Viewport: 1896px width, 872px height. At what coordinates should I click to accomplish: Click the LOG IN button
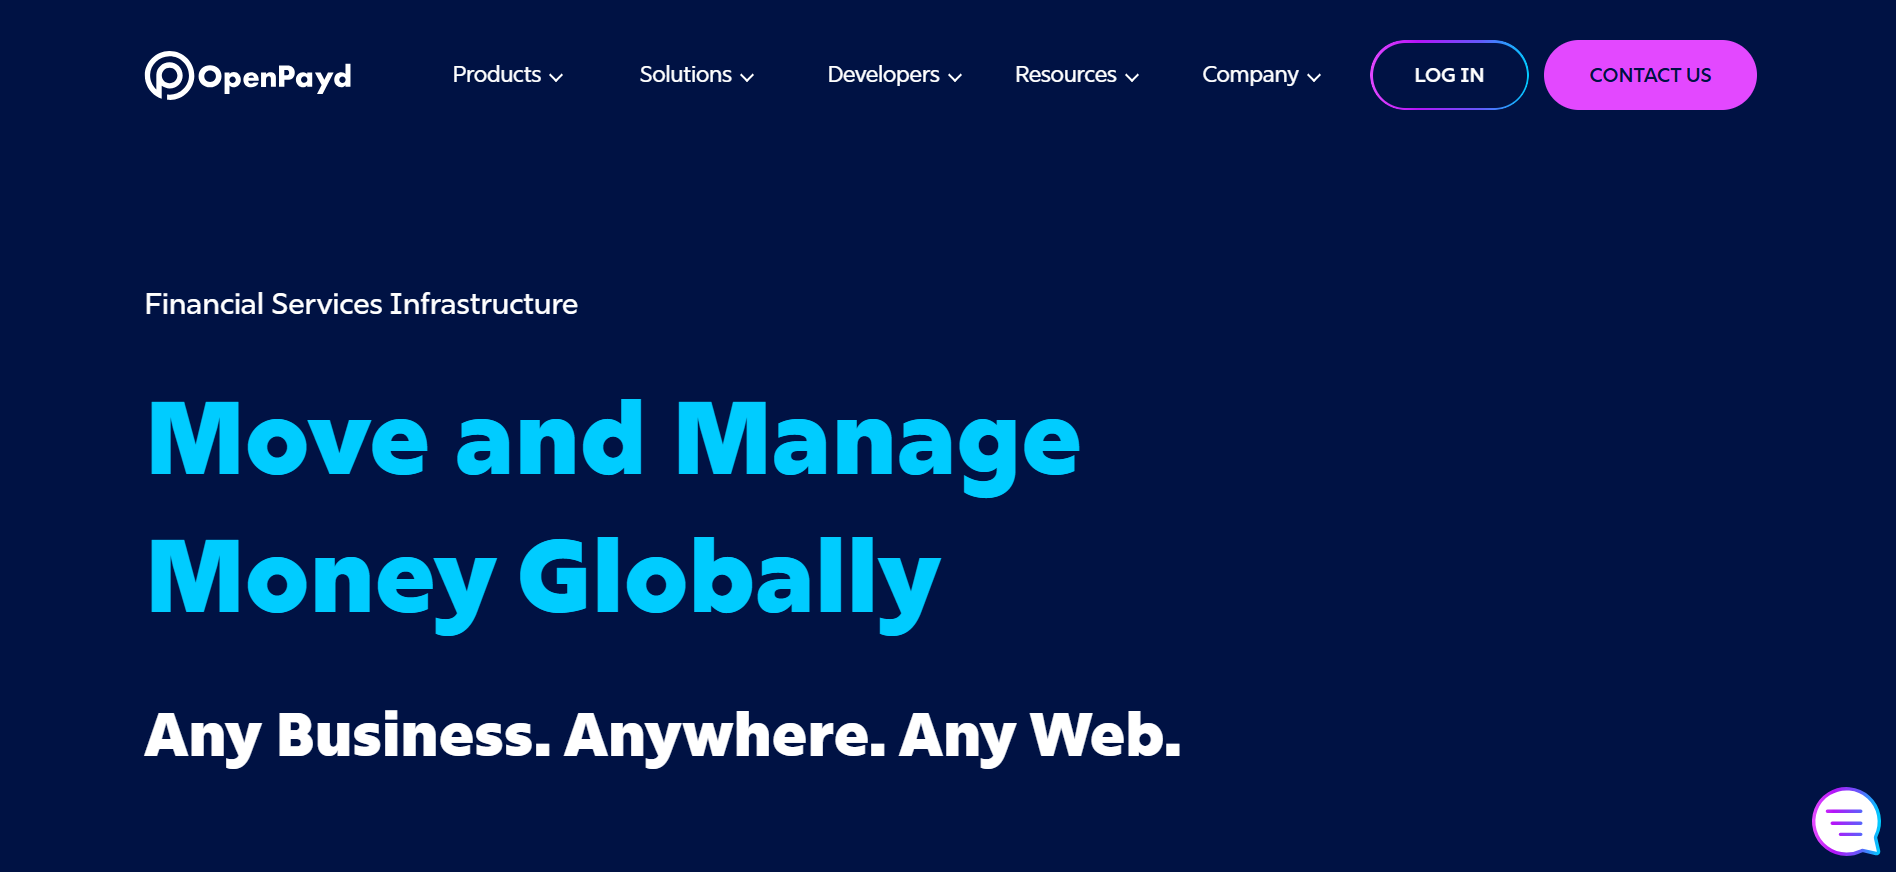pos(1449,75)
